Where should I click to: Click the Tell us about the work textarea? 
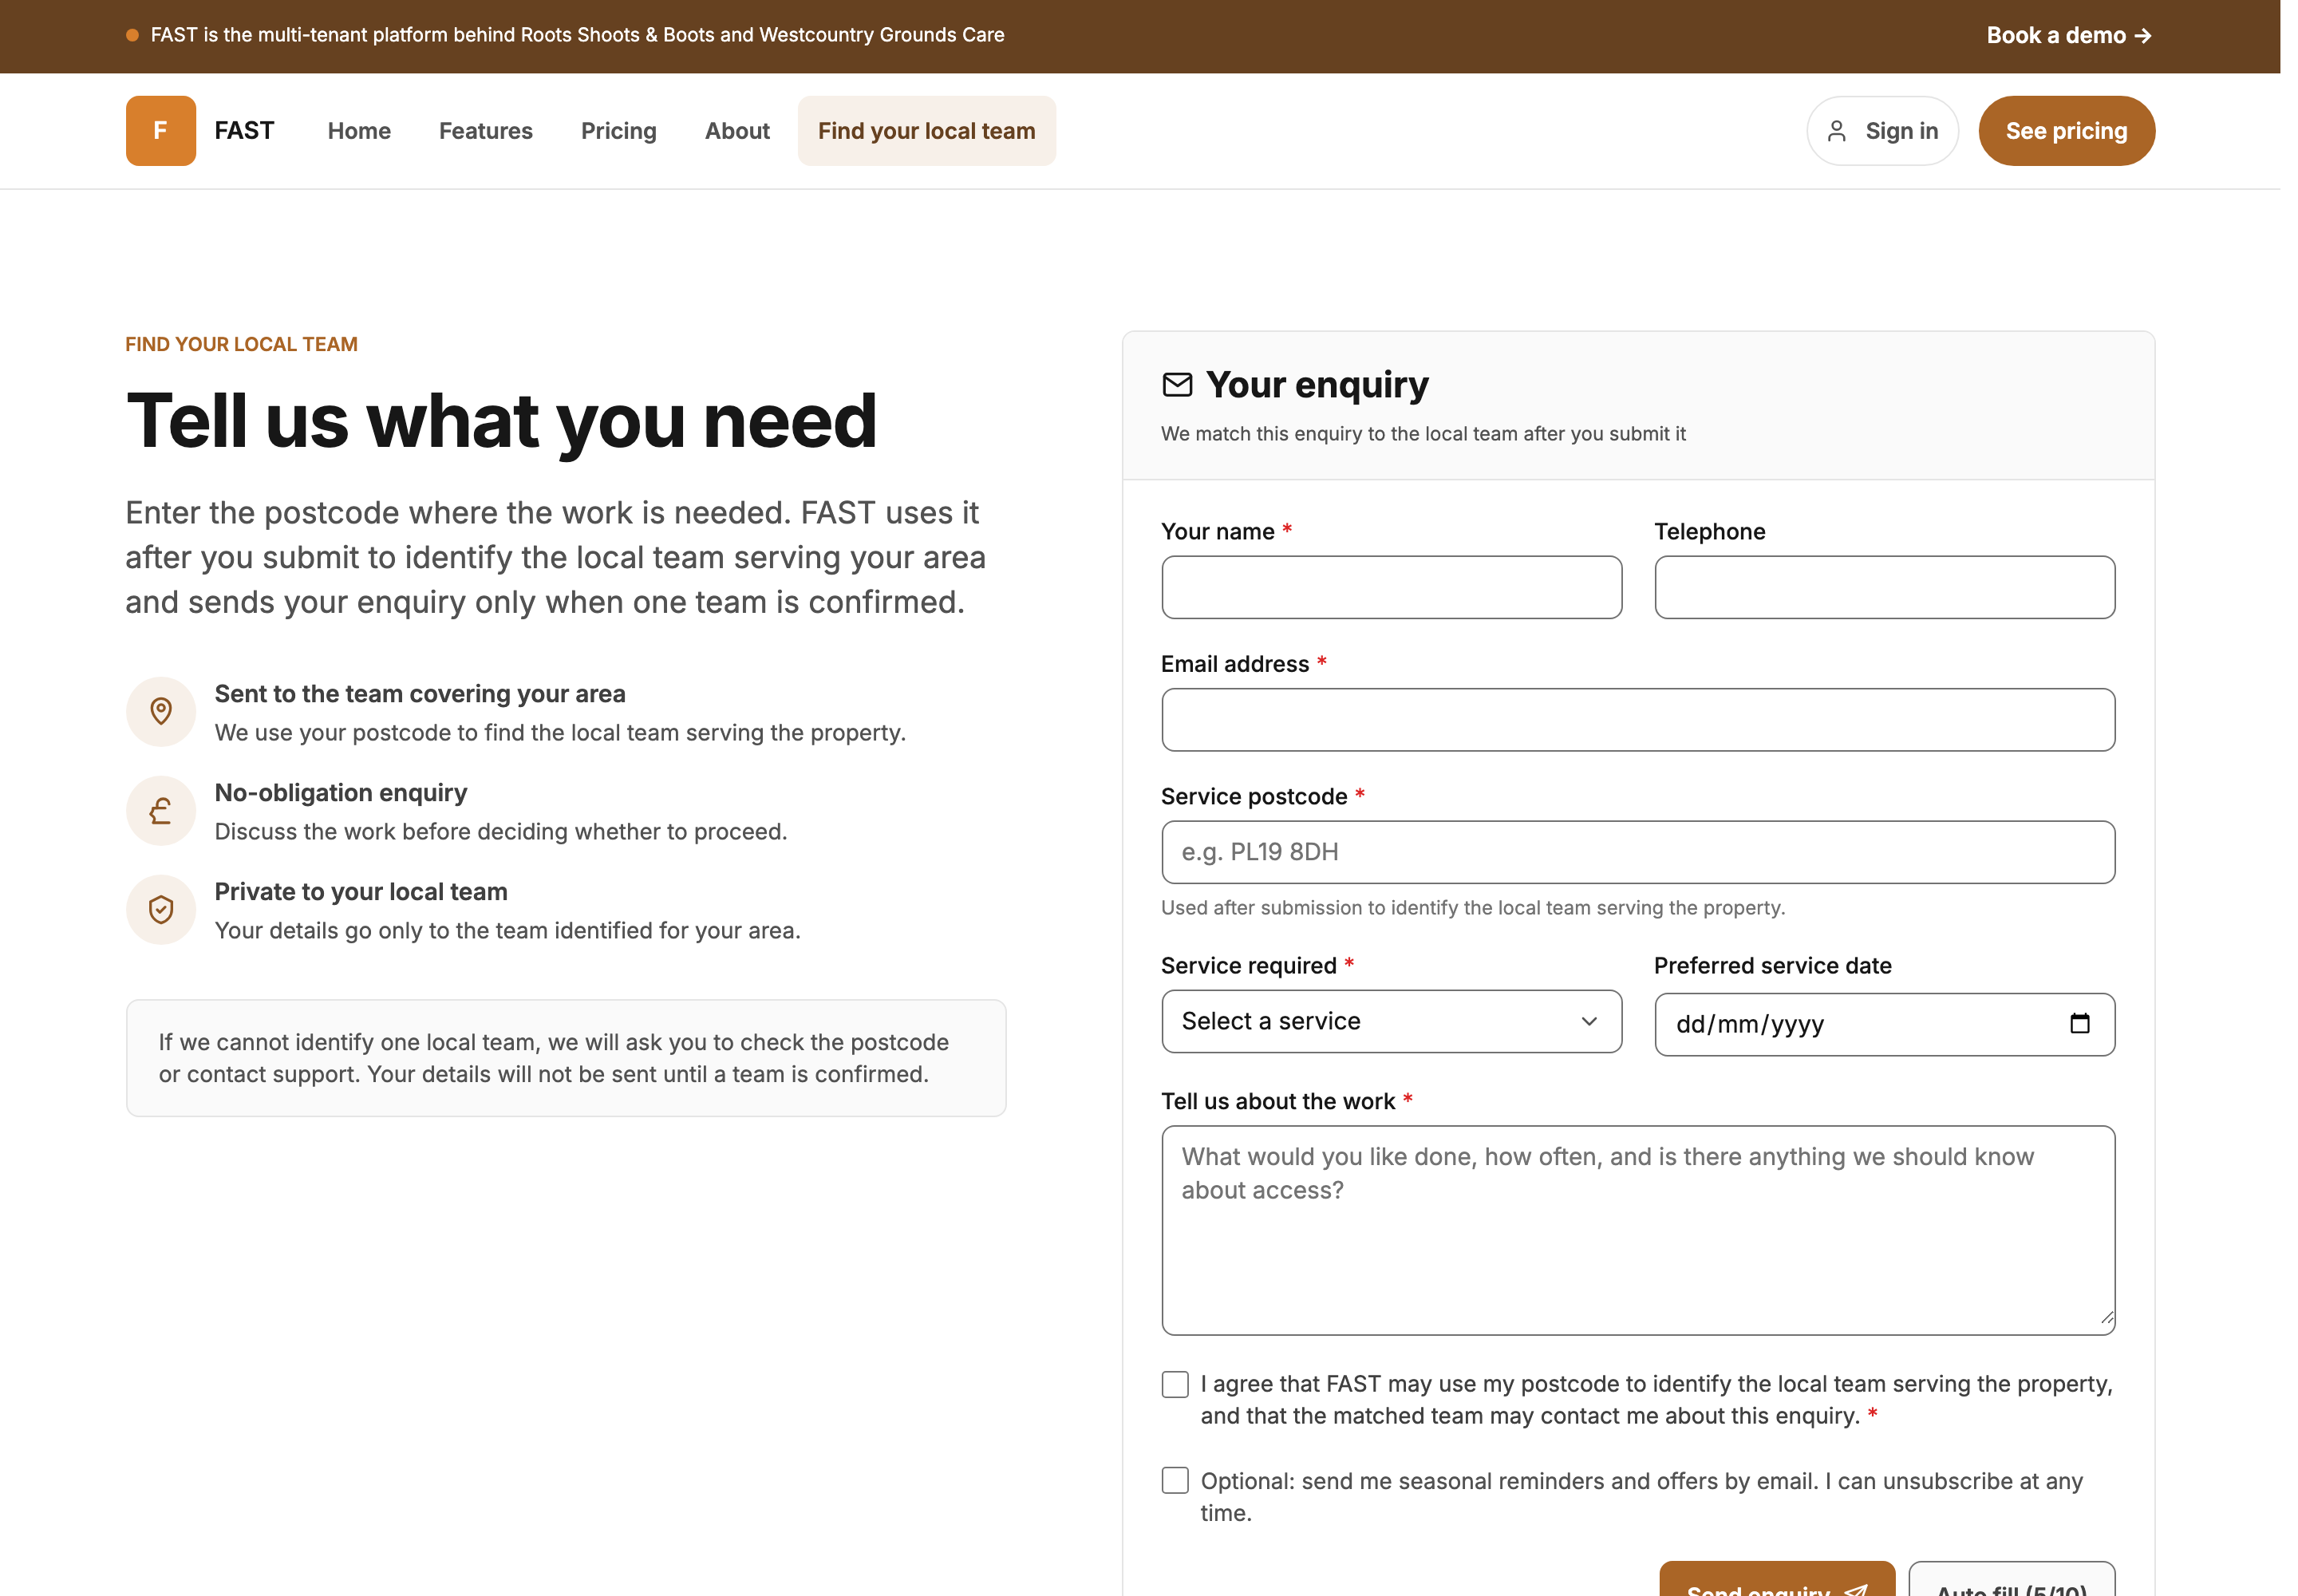point(1638,1230)
